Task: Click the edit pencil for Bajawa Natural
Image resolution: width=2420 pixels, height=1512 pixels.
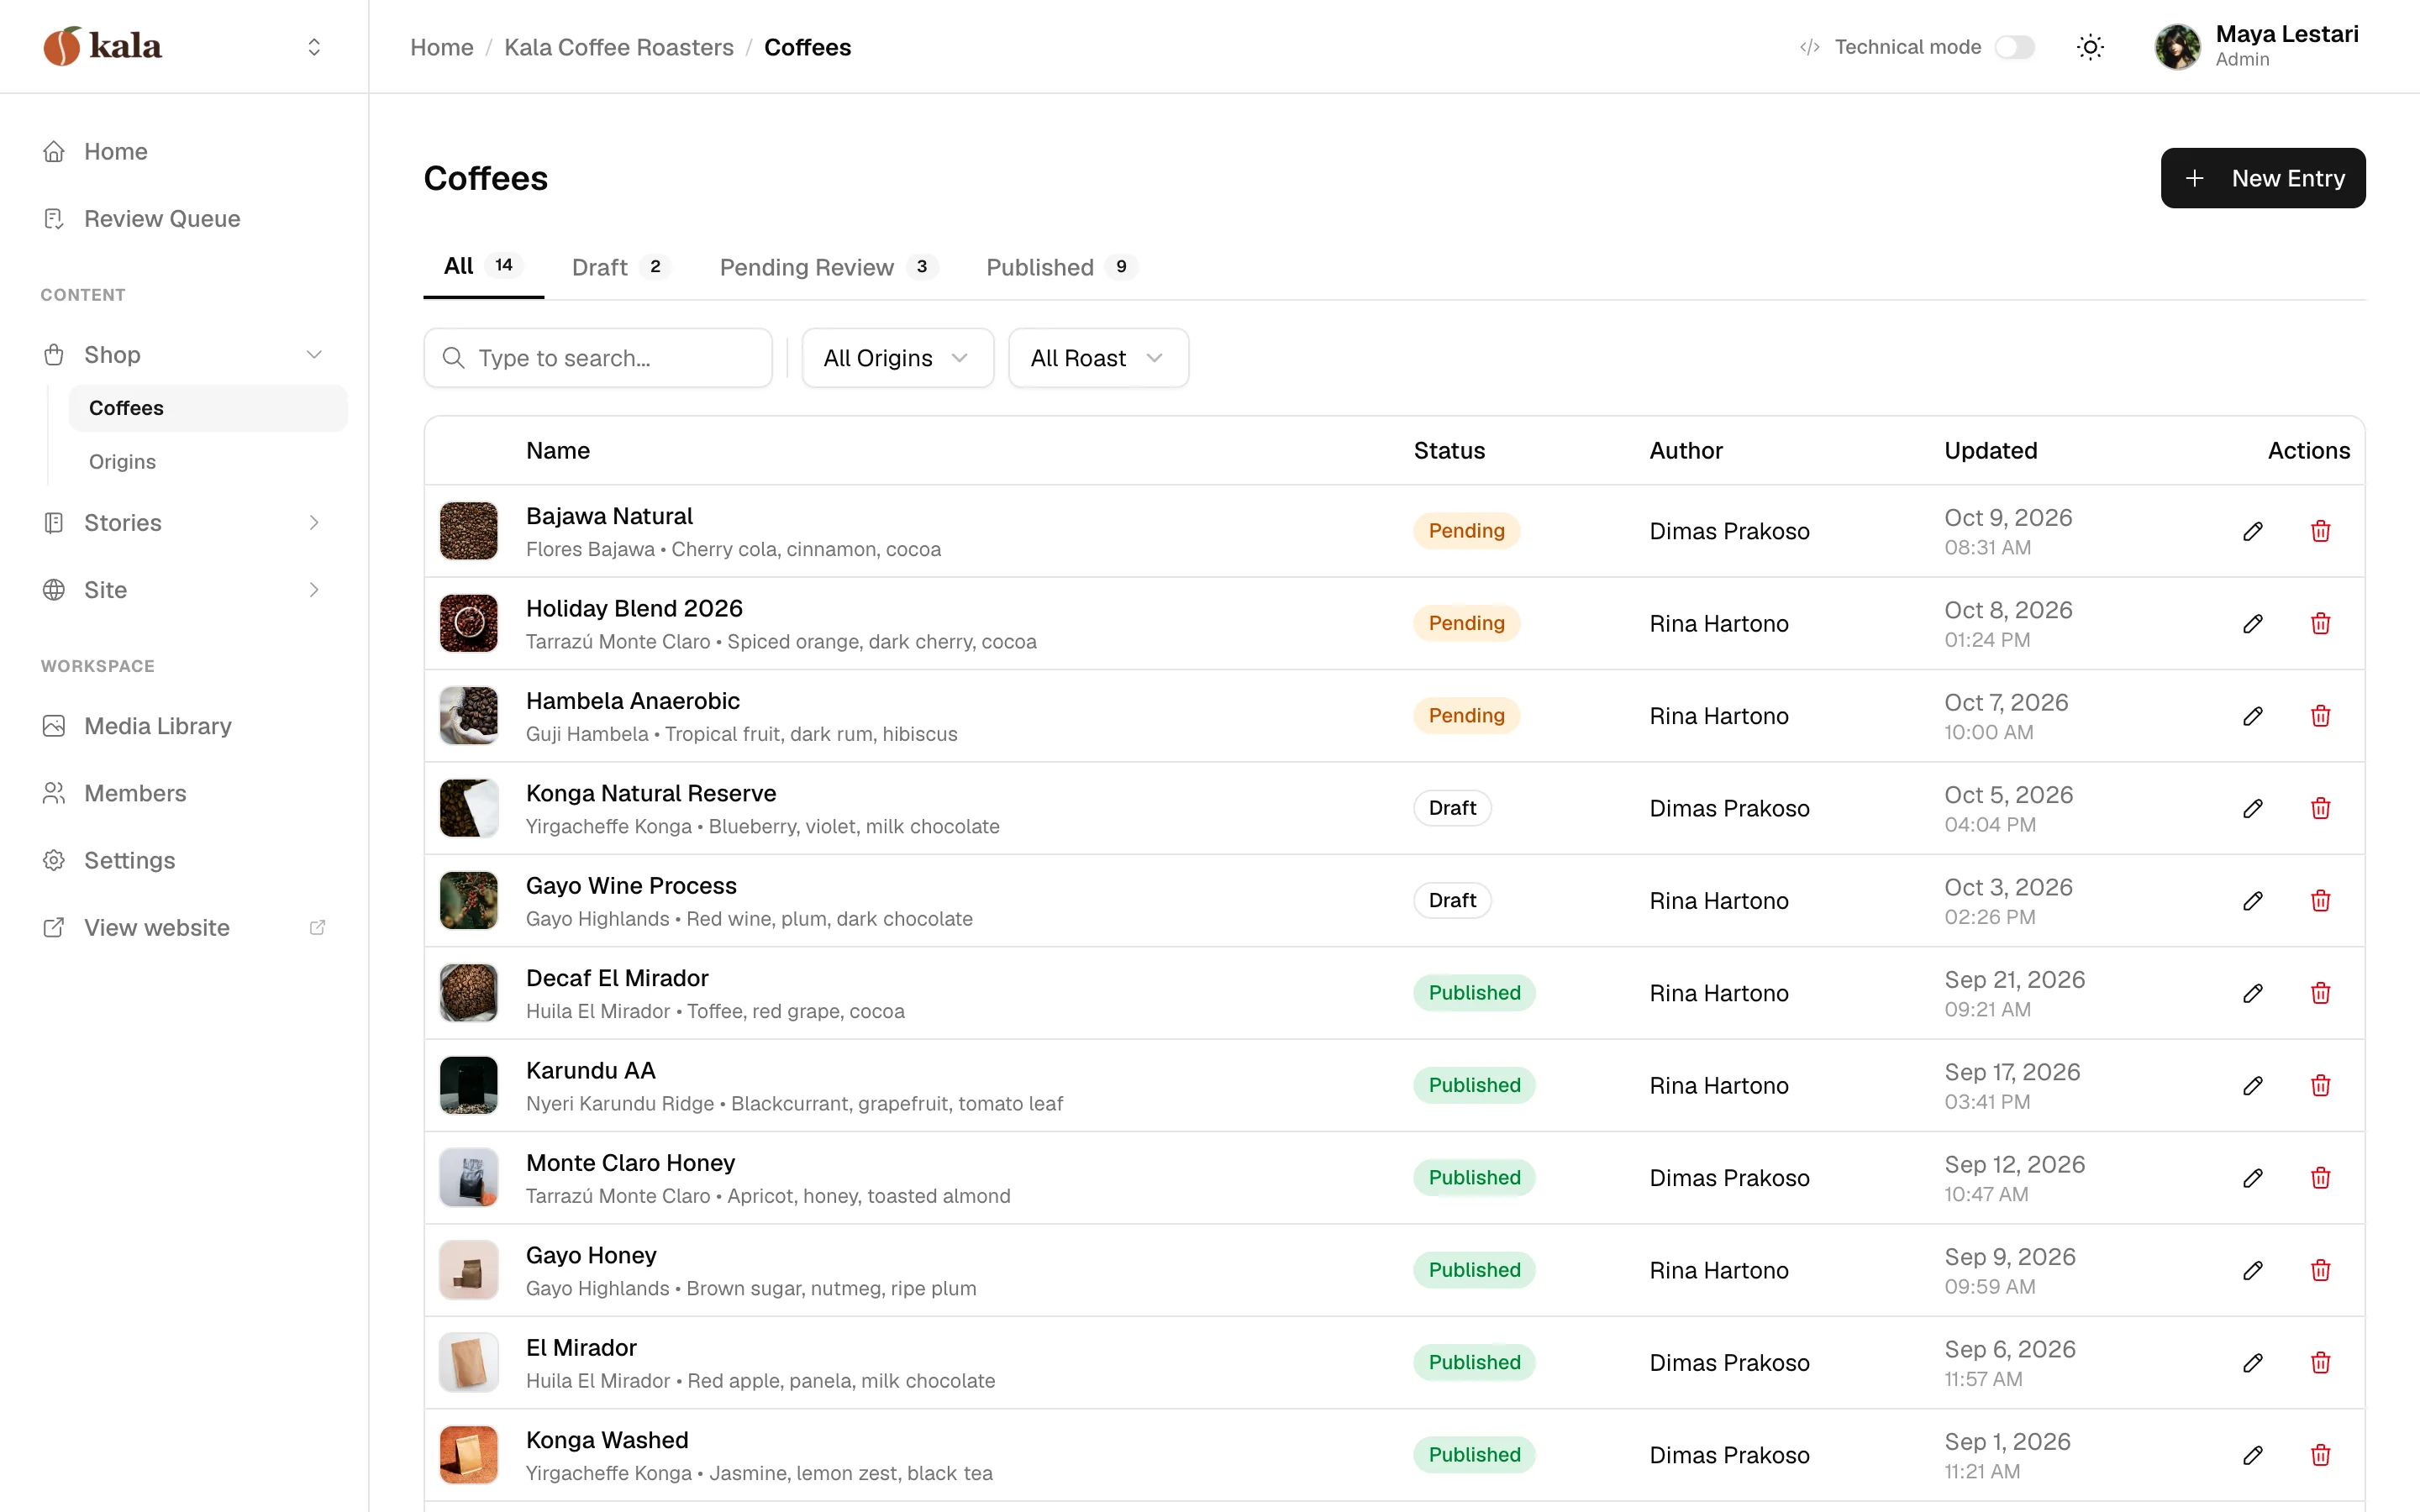Action: 2252,531
